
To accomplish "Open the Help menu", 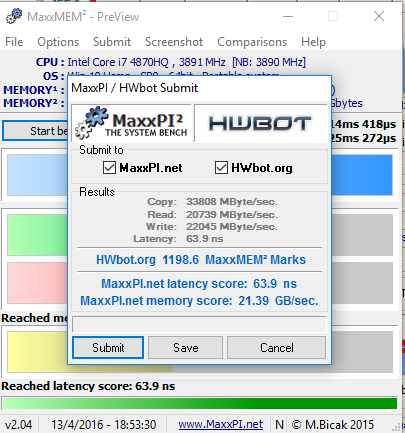I will tap(313, 42).
